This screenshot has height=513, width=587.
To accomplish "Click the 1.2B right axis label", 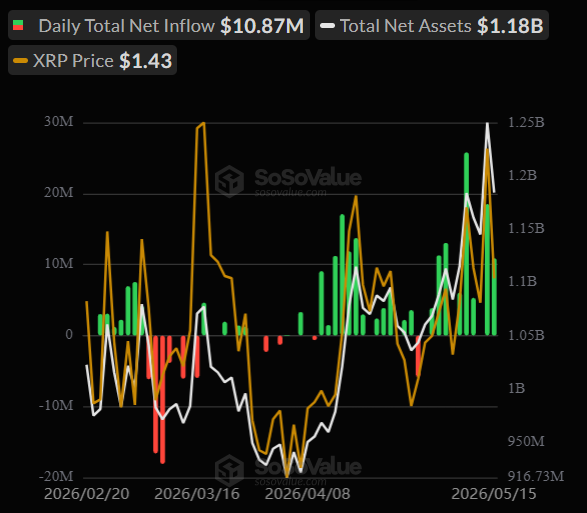I will [x=522, y=175].
